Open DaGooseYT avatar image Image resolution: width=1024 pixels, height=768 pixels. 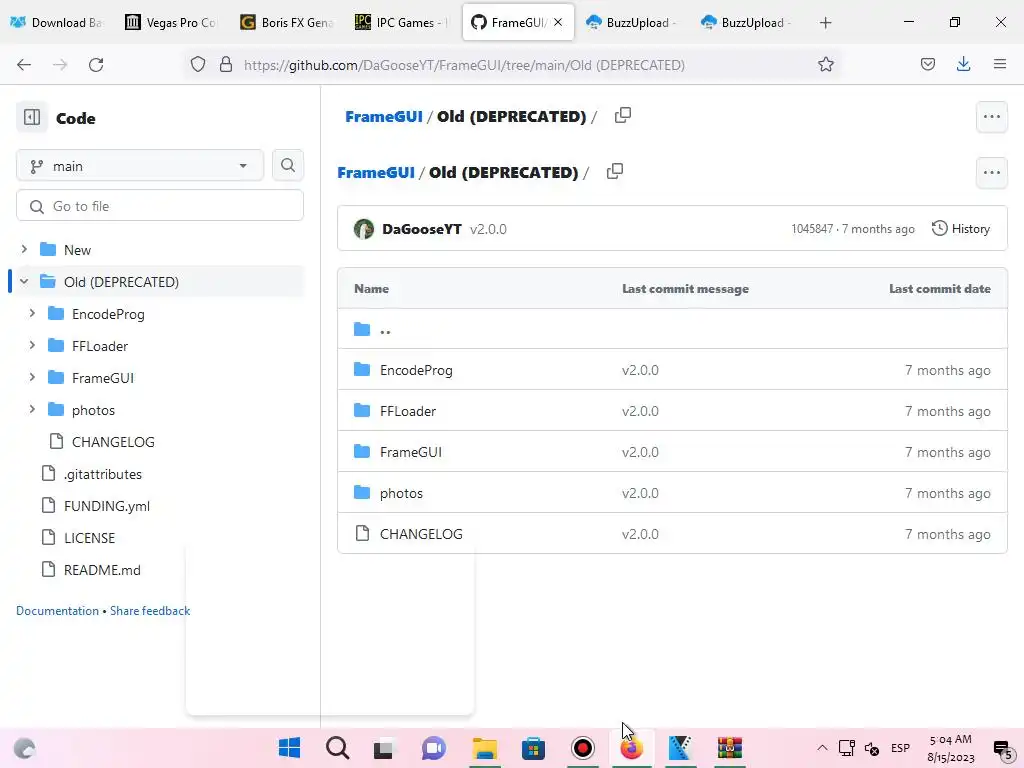(364, 229)
